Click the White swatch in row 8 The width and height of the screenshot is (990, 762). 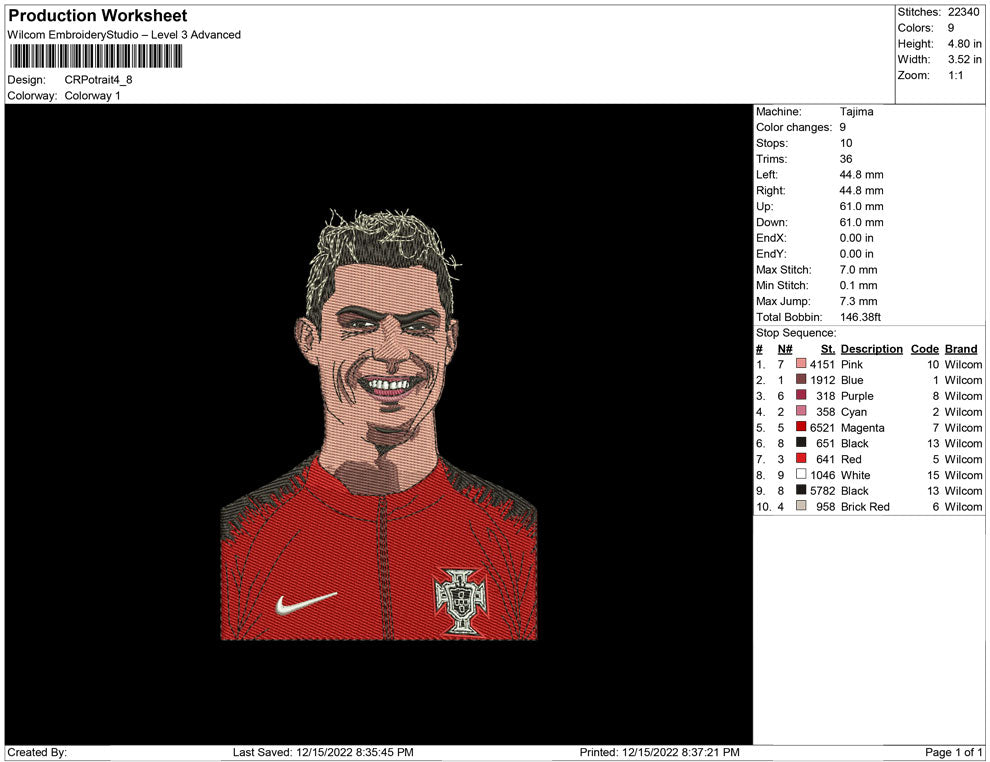801,474
